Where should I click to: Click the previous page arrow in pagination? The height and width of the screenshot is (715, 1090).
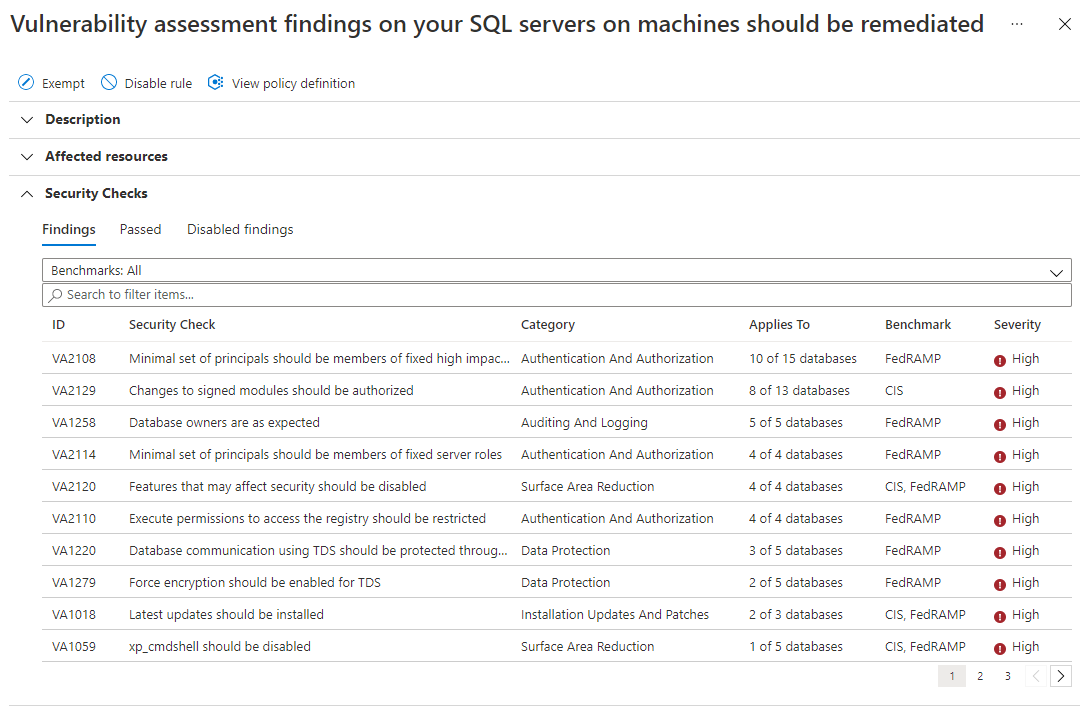pos(1035,676)
